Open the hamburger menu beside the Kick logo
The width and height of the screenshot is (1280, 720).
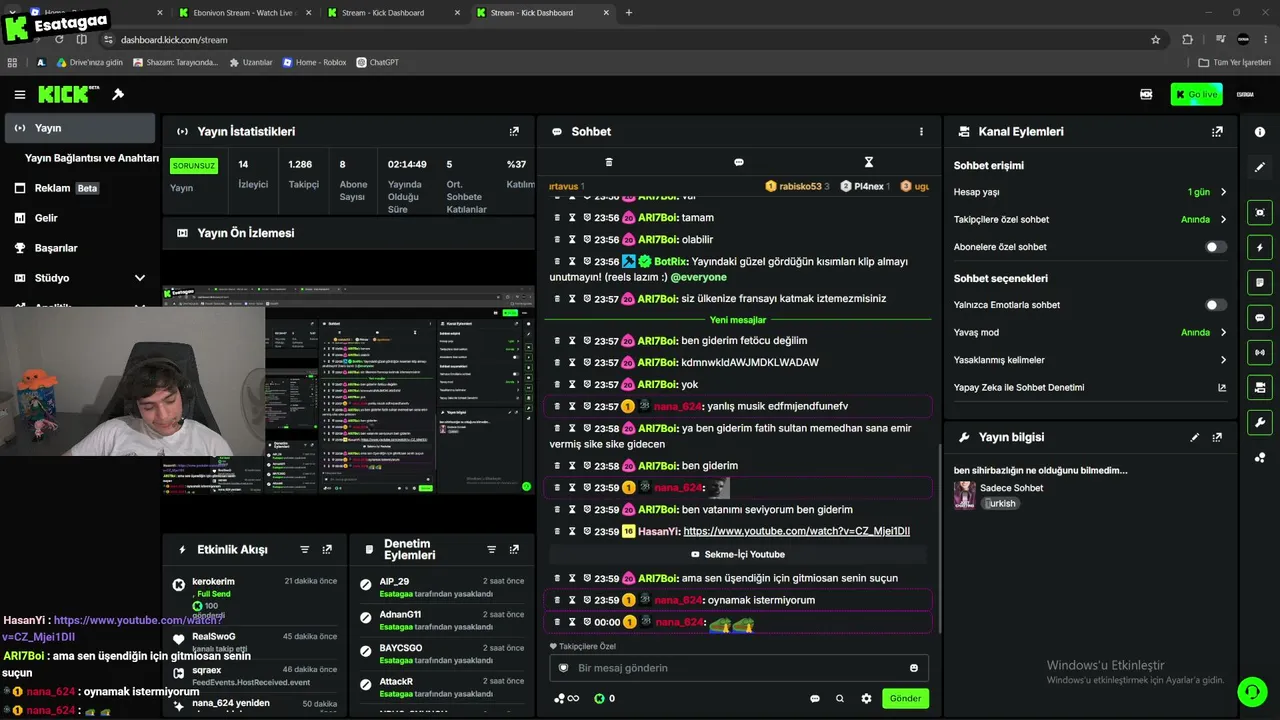pyautogui.click(x=20, y=95)
